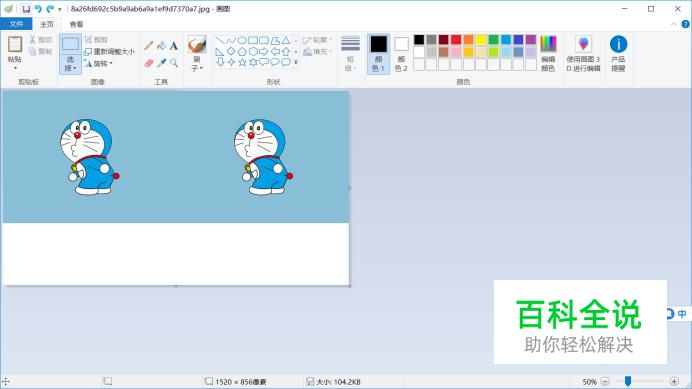
Task: Click the Brushes tool icon
Action: click(x=197, y=45)
